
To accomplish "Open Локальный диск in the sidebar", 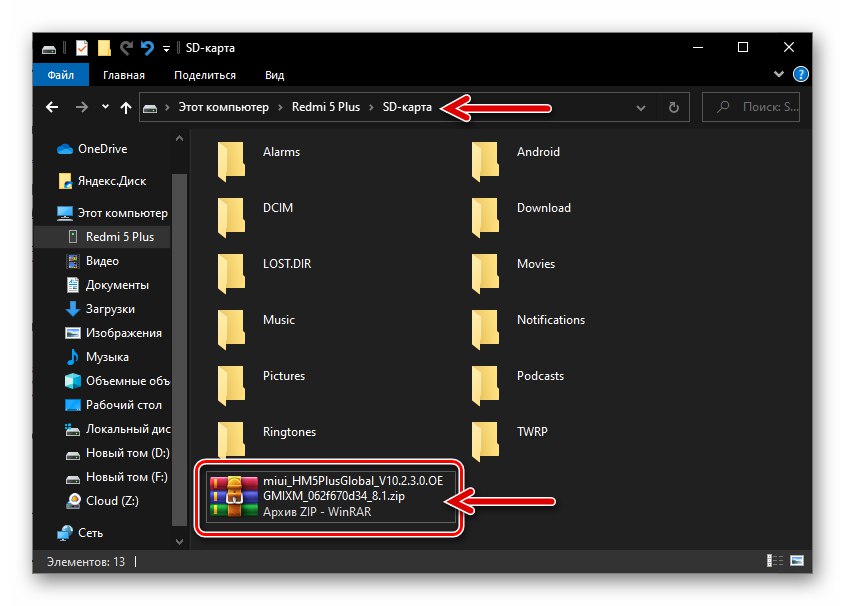I will [117, 429].
